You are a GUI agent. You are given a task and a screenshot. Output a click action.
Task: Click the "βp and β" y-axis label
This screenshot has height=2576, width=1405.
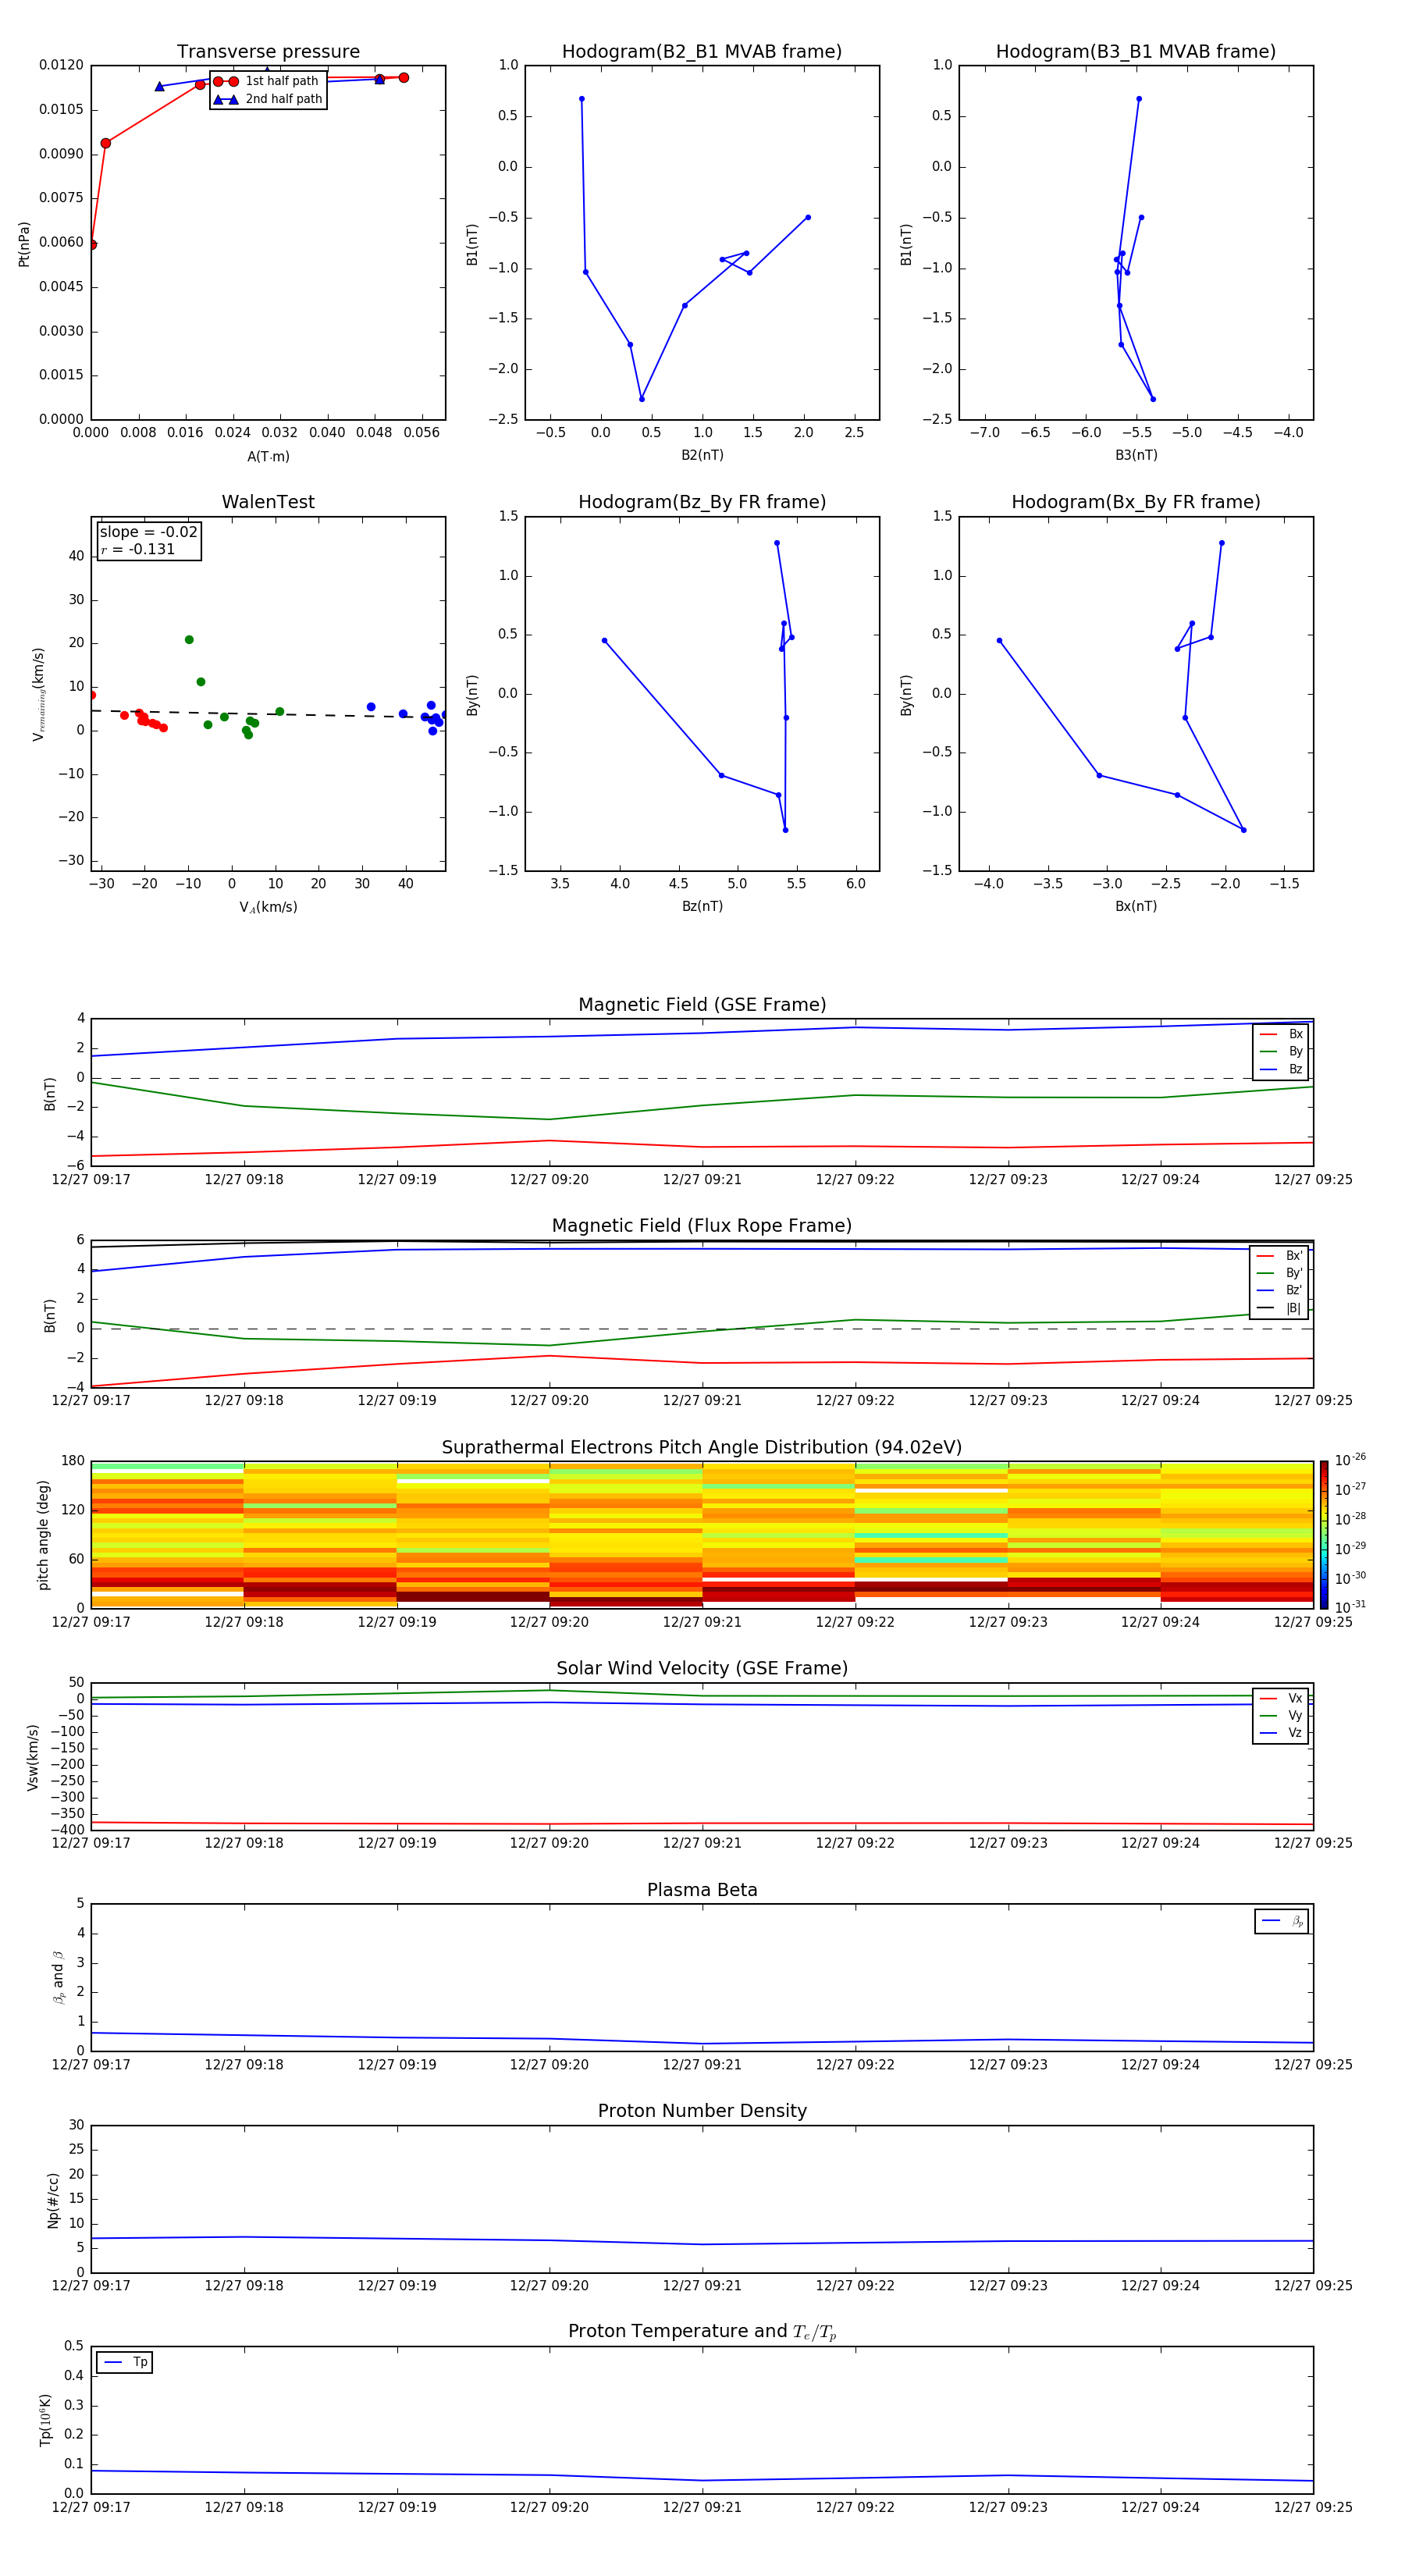point(58,1977)
